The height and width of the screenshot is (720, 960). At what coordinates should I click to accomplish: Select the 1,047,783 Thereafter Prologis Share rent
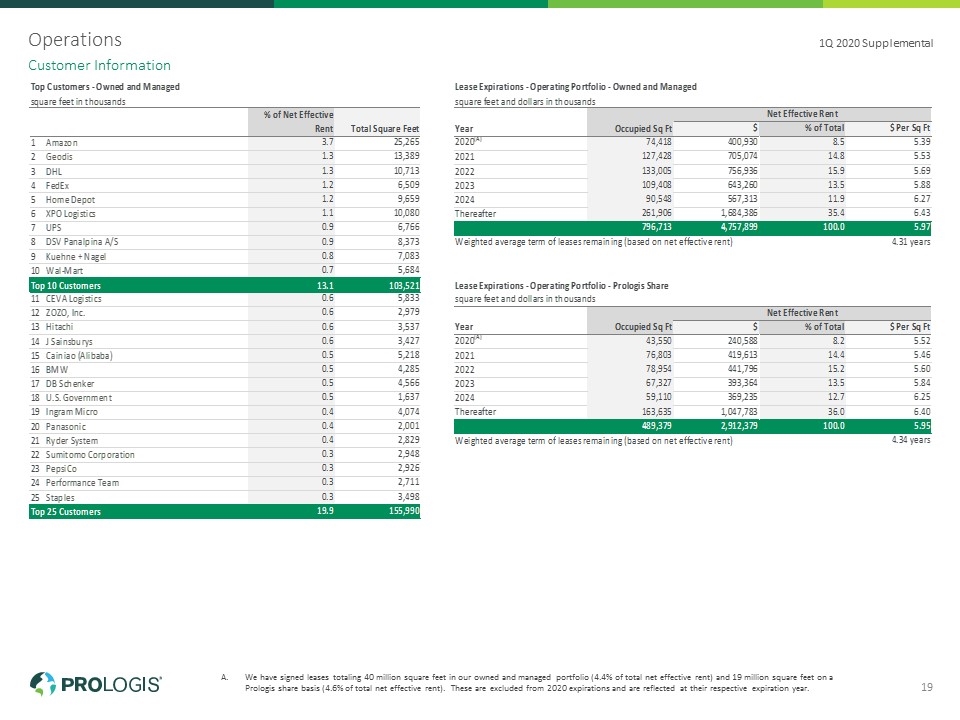739,412
